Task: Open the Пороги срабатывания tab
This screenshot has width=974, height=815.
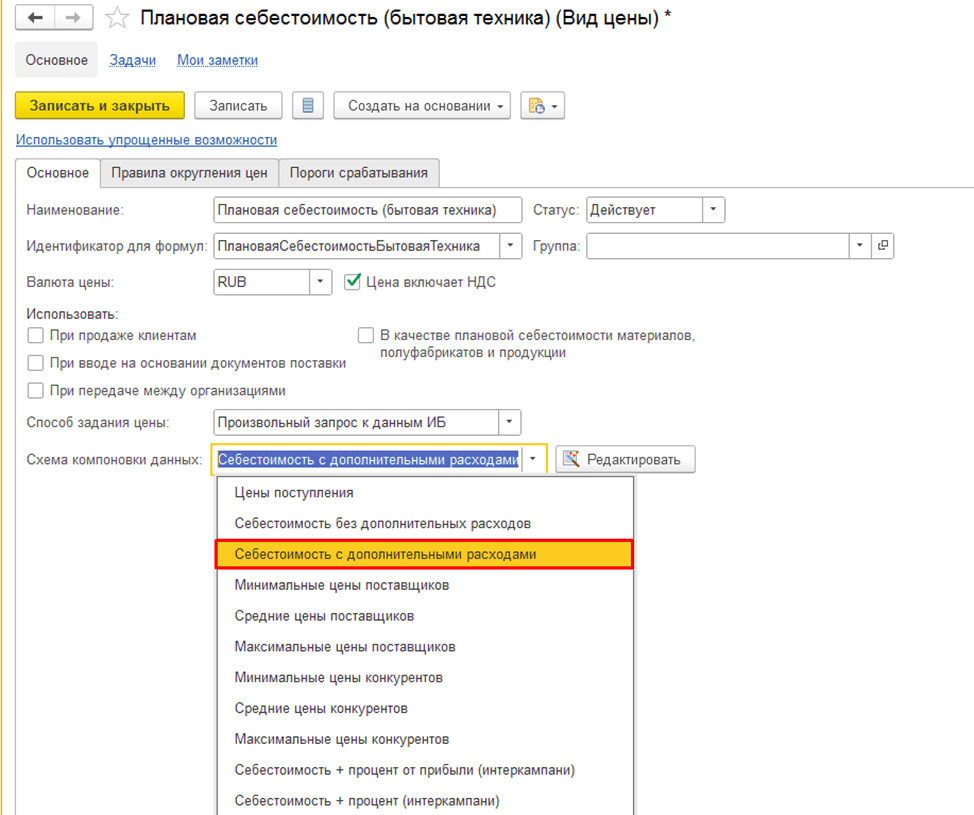Action: click(x=359, y=172)
